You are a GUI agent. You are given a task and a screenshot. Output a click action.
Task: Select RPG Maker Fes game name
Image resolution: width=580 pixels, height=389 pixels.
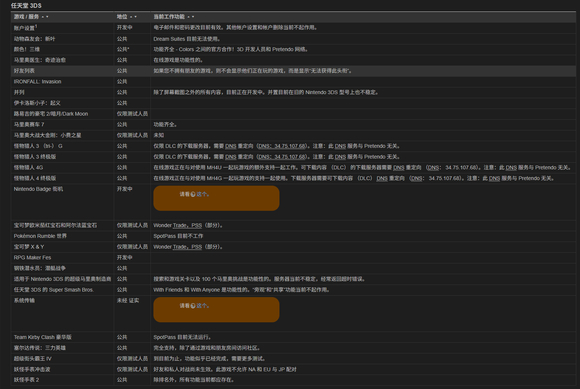[33, 257]
